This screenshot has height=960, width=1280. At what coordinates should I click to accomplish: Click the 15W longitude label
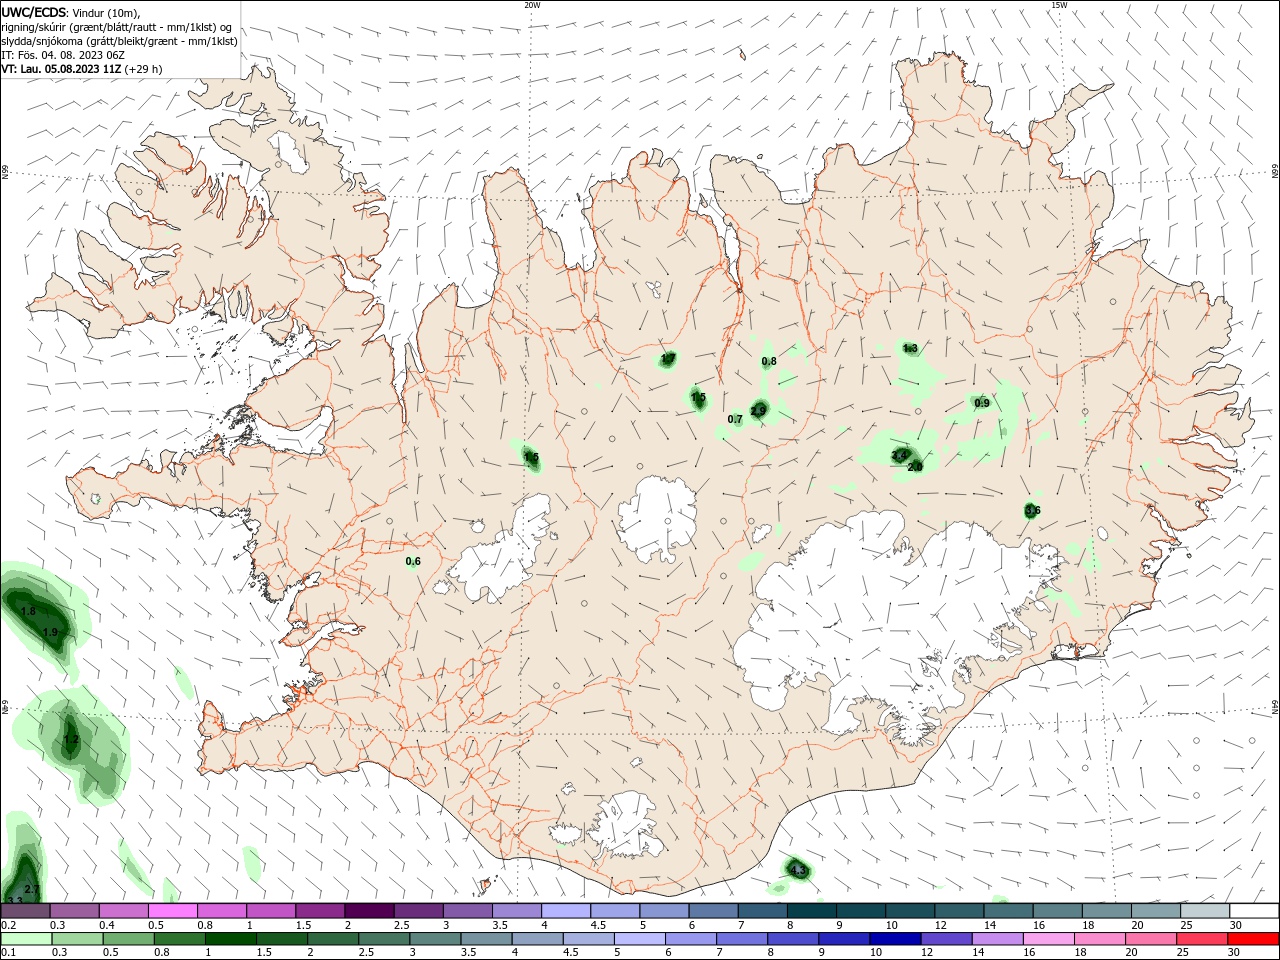coord(1059,5)
